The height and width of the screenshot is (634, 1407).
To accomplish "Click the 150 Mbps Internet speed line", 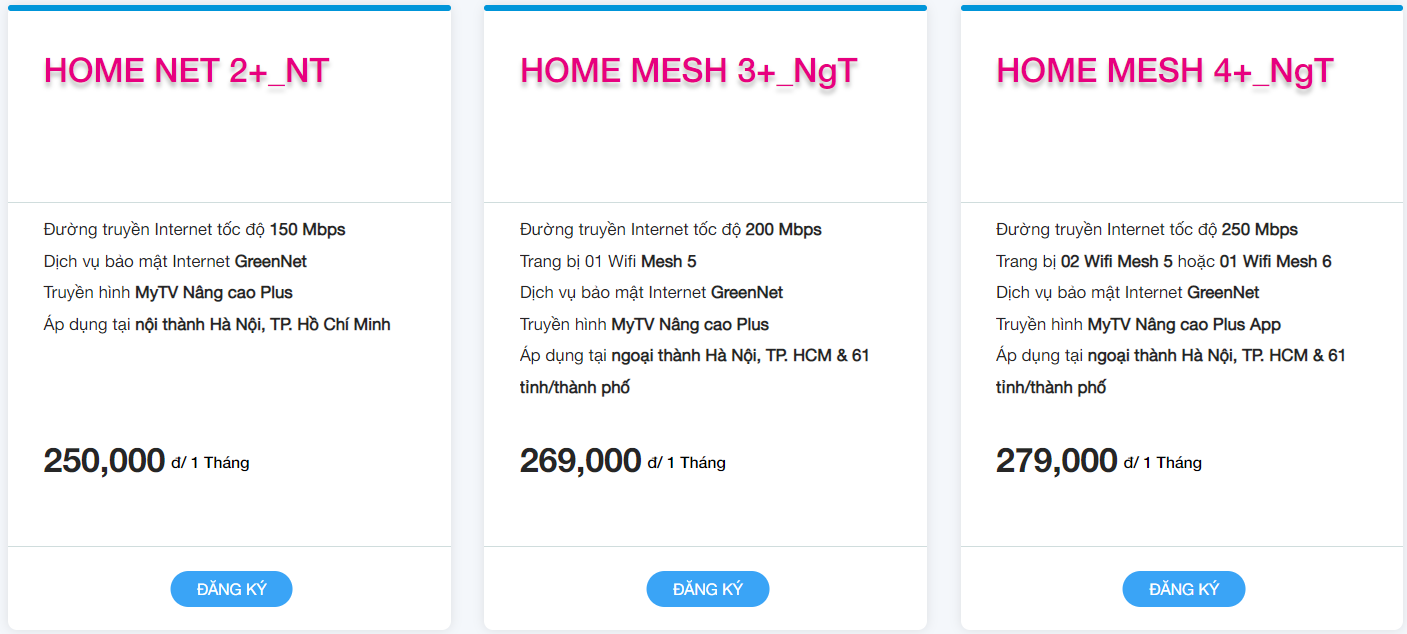I will pos(194,229).
